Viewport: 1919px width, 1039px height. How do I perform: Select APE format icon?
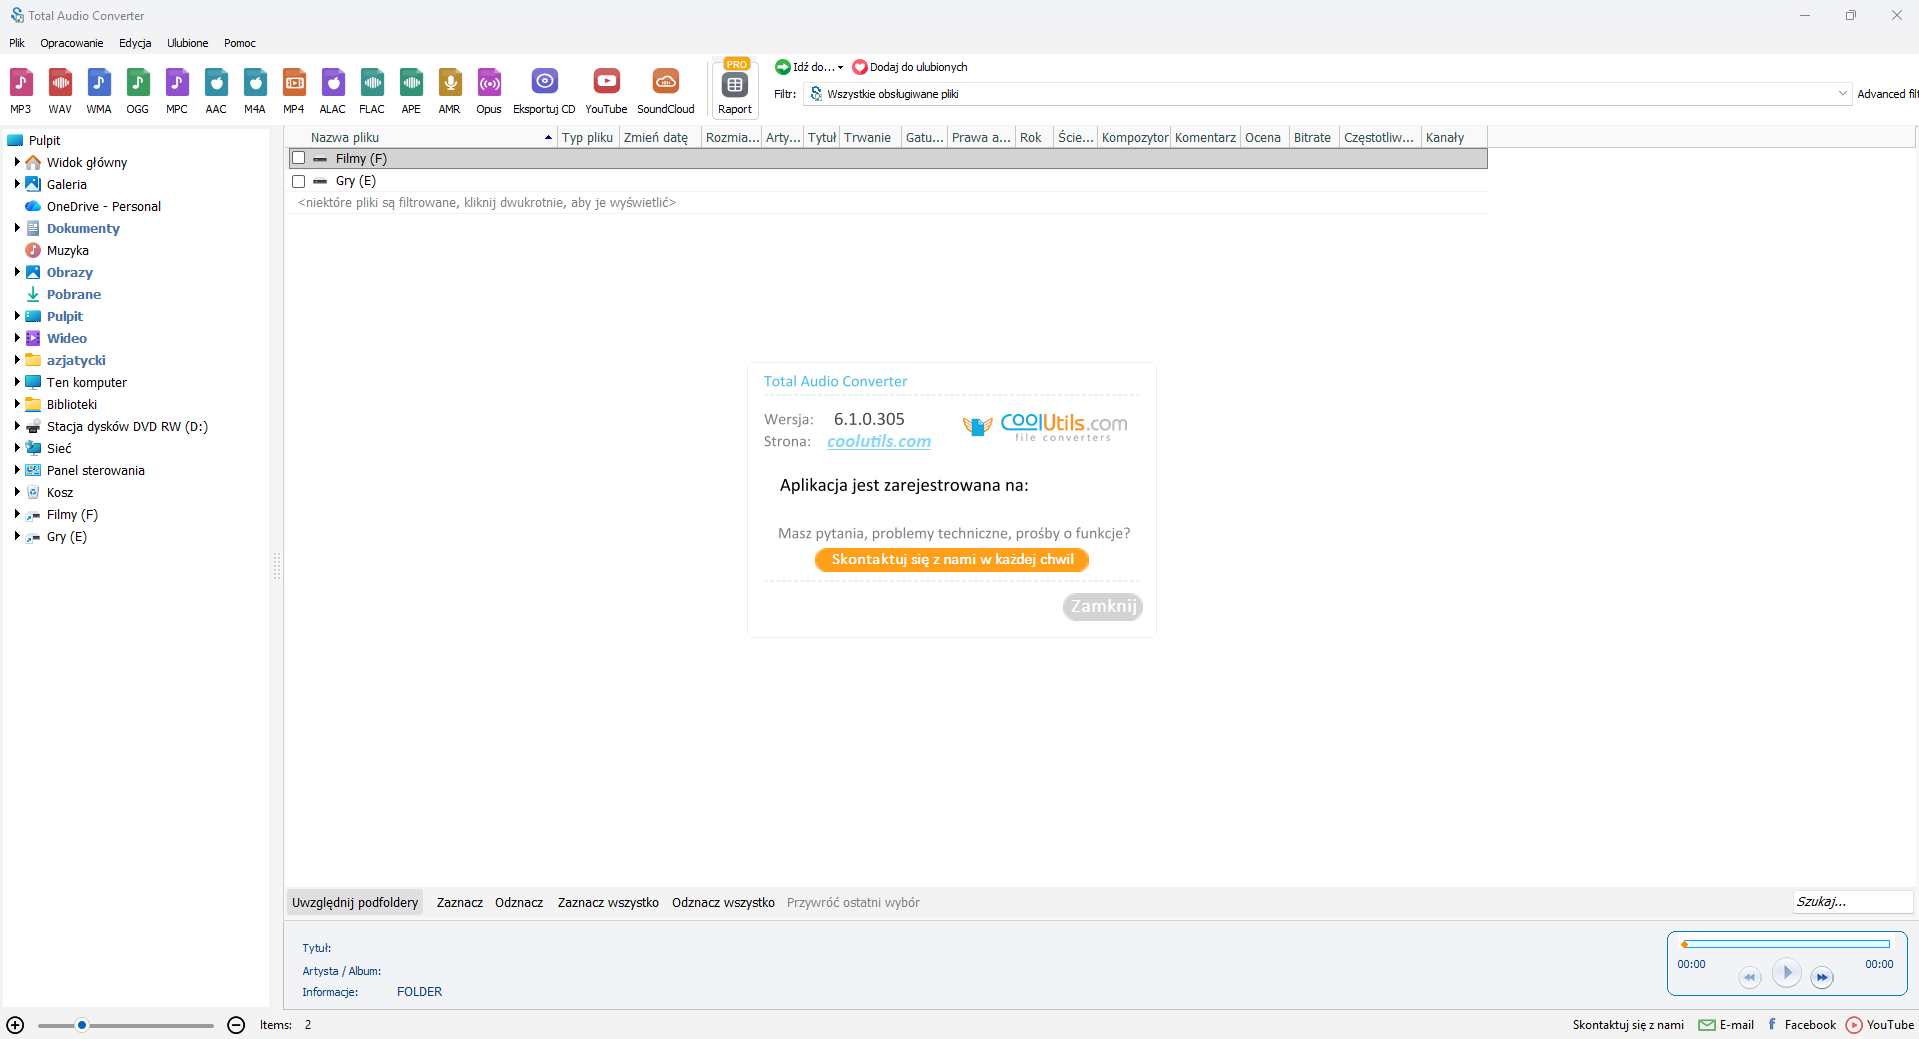pyautogui.click(x=411, y=91)
